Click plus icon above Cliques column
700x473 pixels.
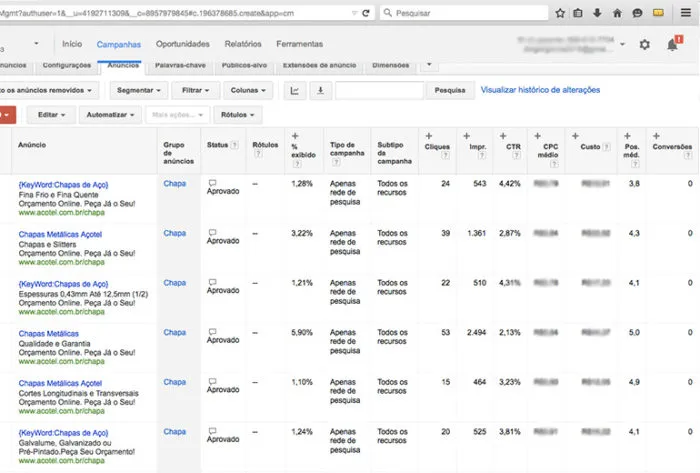pos(429,136)
